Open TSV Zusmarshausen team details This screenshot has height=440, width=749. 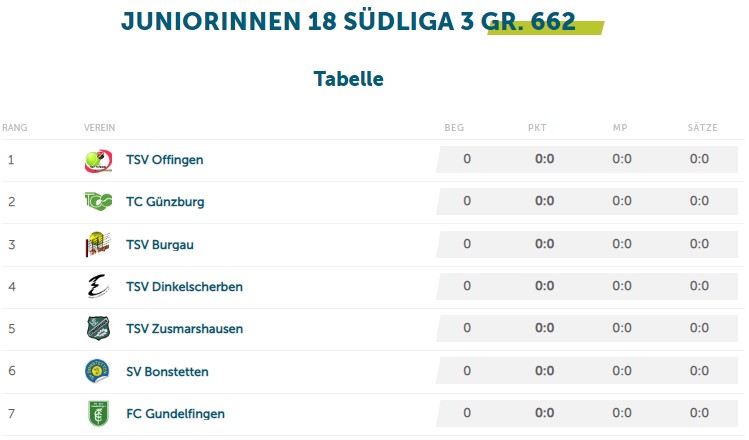pos(184,329)
